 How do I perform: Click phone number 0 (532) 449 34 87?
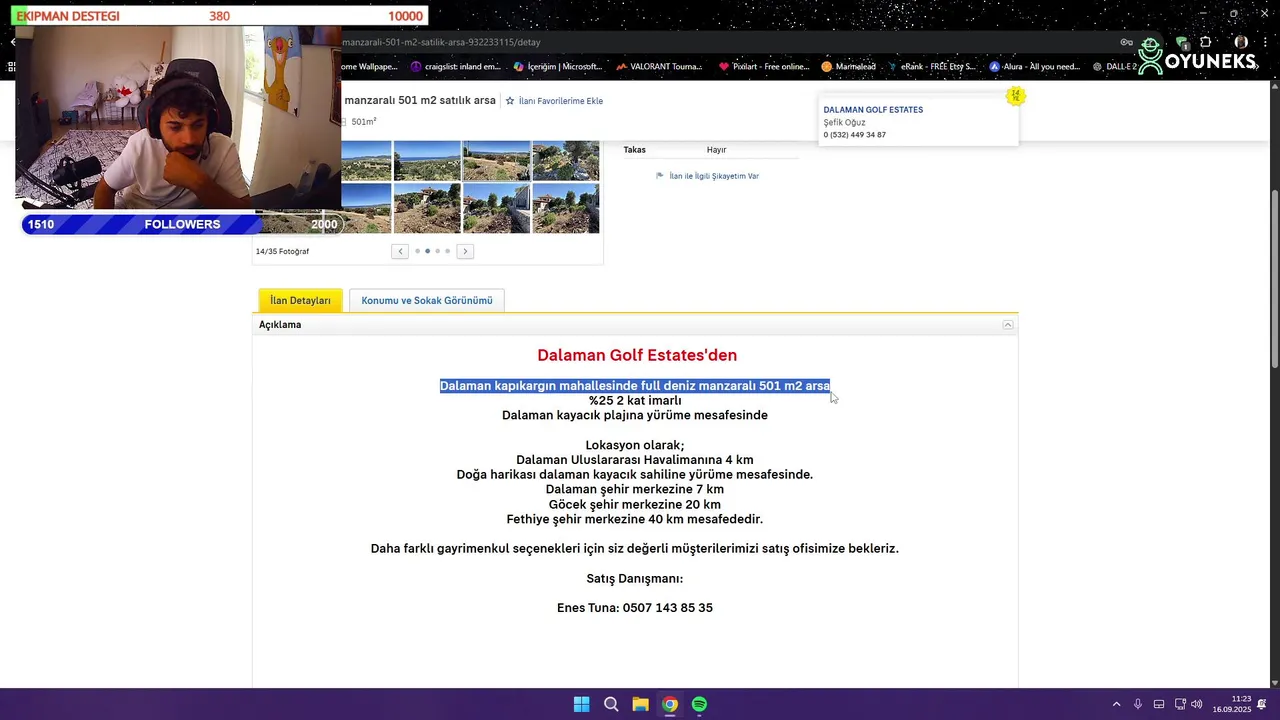(854, 134)
